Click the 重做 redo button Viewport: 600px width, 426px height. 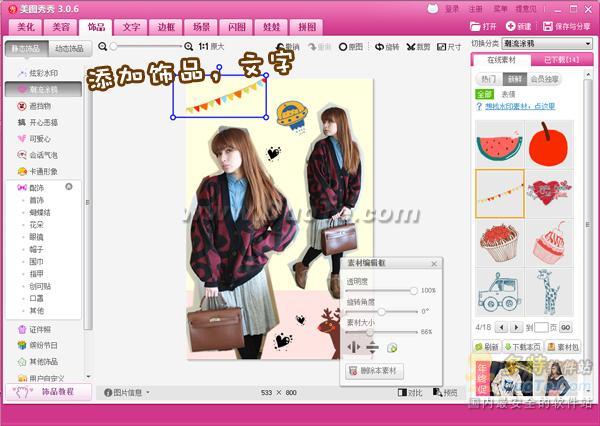[x=320, y=47]
